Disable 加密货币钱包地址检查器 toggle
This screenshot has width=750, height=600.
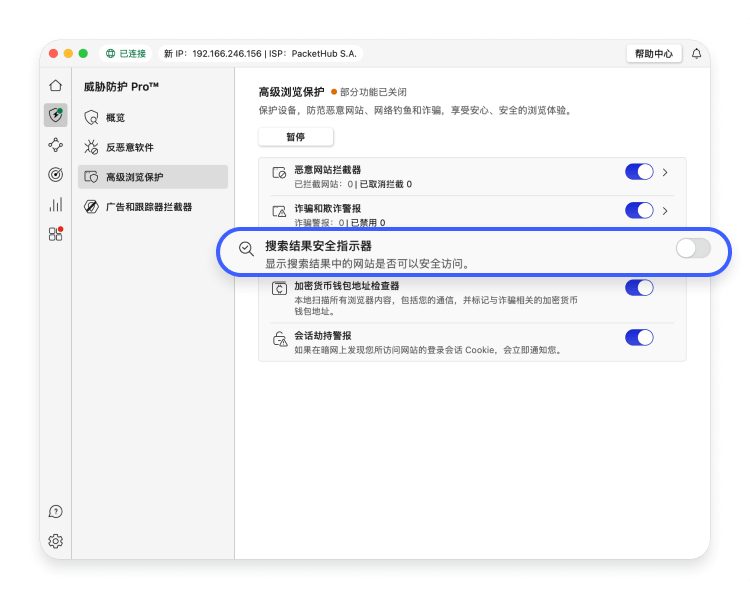639,288
